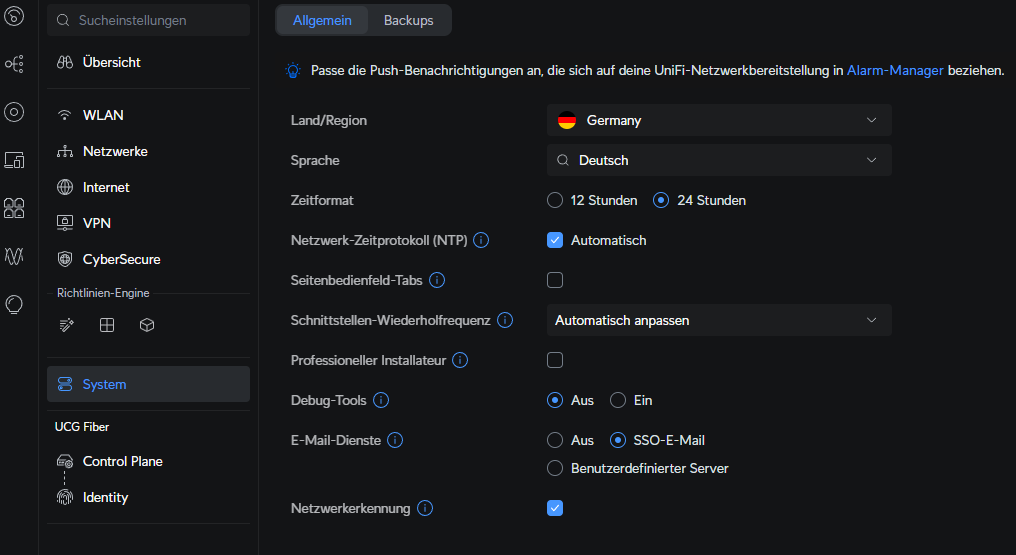This screenshot has width=1016, height=555.
Task: Open WLAN settings in the sidebar
Action: coord(103,115)
